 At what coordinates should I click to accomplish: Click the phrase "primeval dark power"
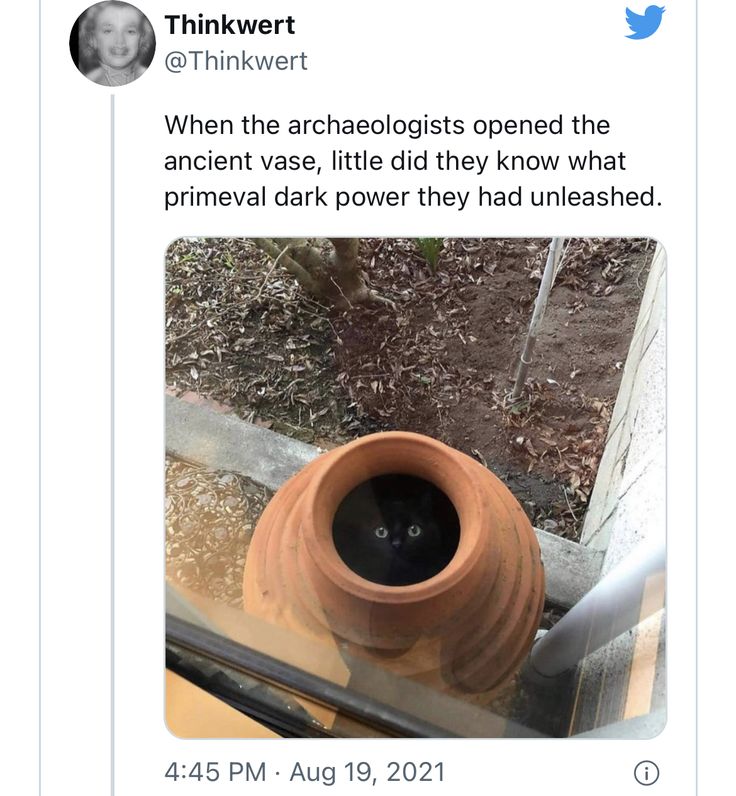point(286,198)
